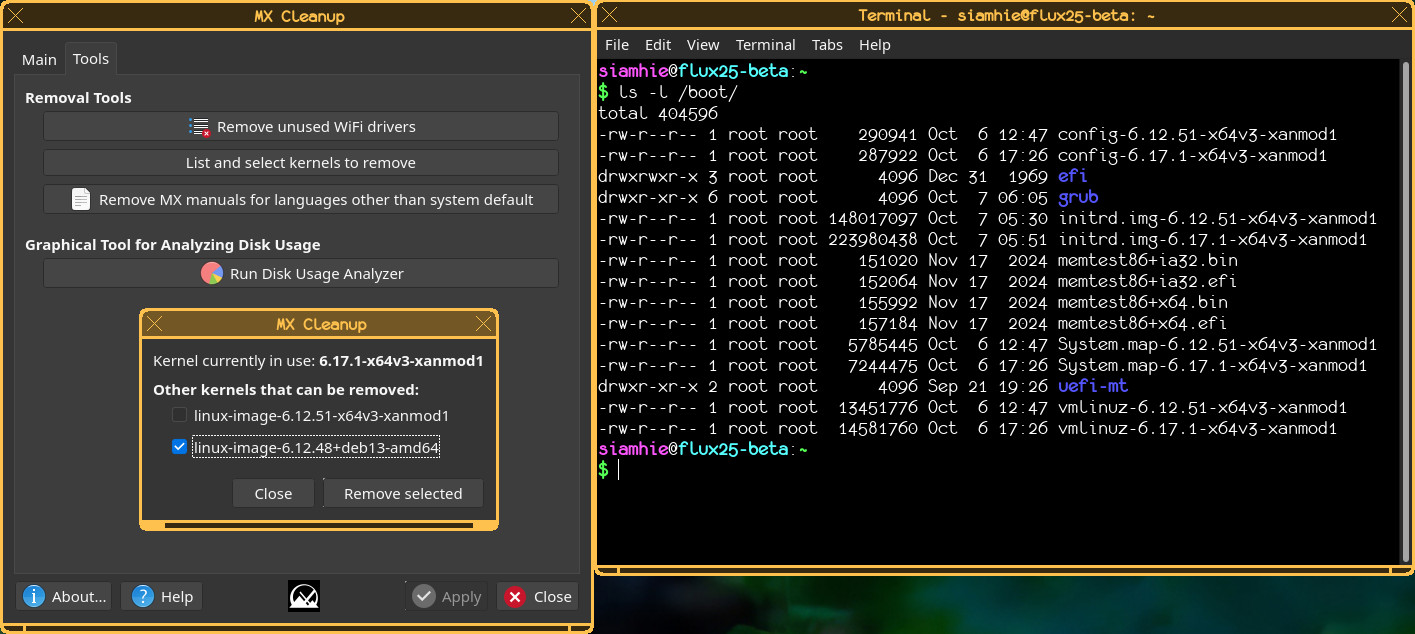Close the kernel removal dialog via title X
This screenshot has width=1415, height=634.
click(x=484, y=324)
